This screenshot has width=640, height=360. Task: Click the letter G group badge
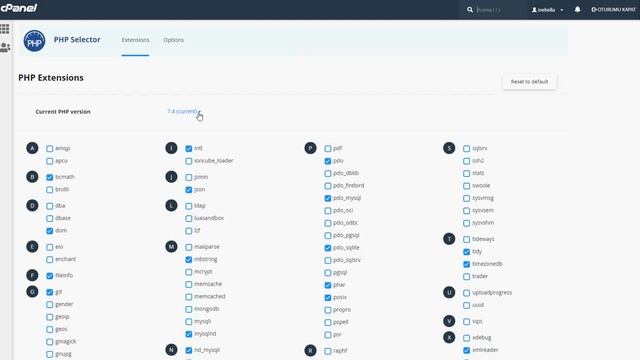32,292
